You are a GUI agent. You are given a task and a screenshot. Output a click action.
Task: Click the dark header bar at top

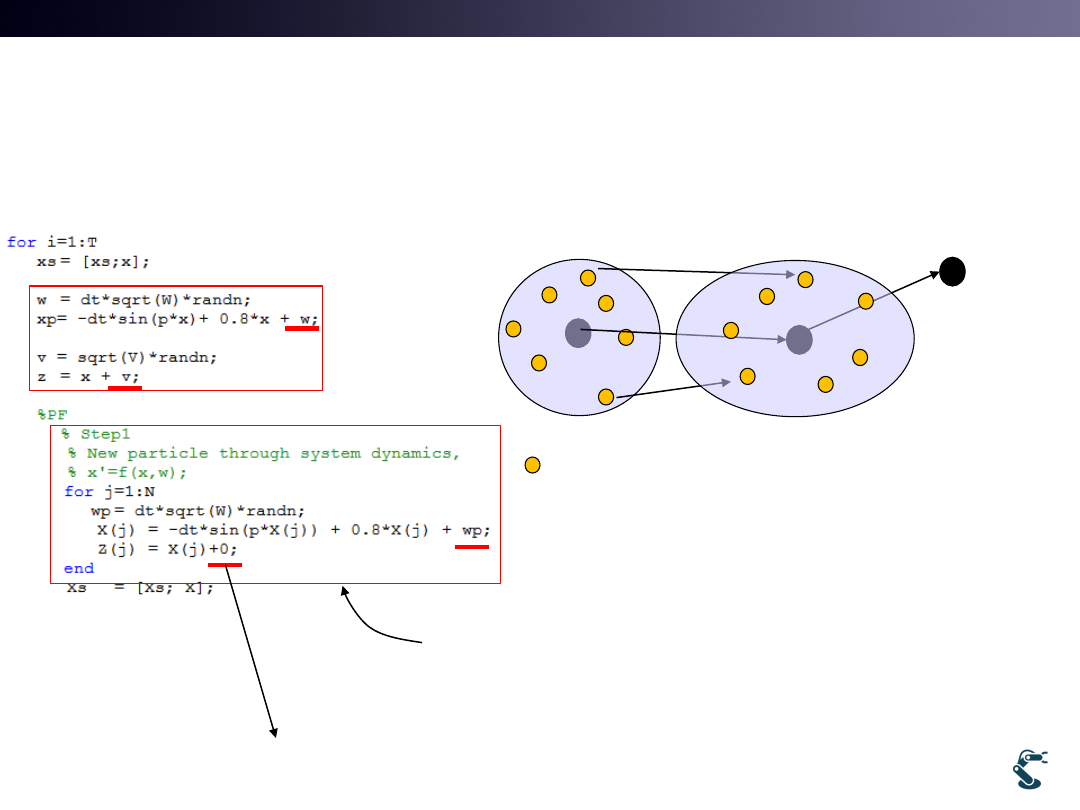pyautogui.click(x=540, y=18)
